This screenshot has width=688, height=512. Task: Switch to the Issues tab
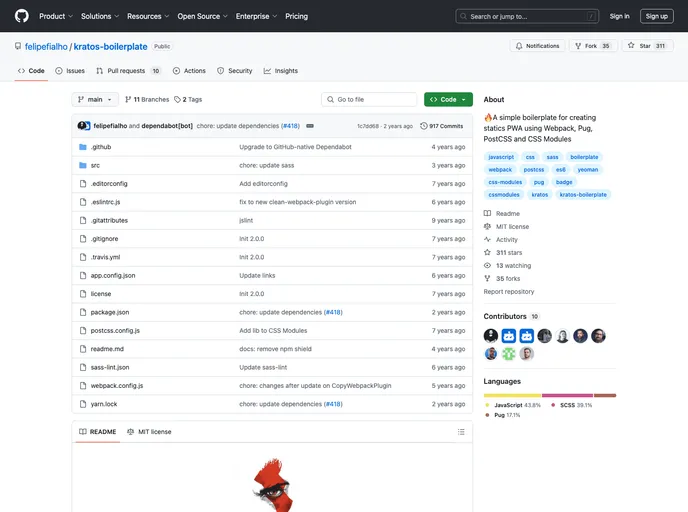point(70,71)
